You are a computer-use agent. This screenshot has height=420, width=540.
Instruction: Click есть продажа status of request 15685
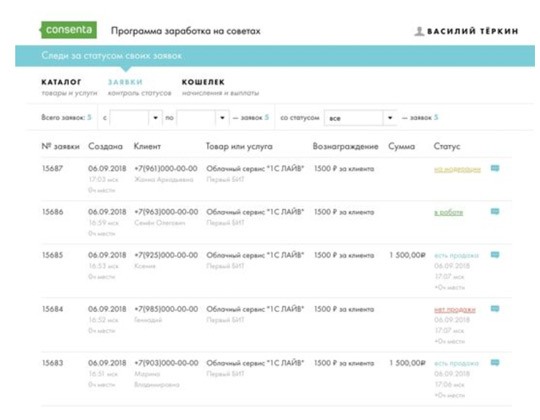pyautogui.click(x=456, y=255)
